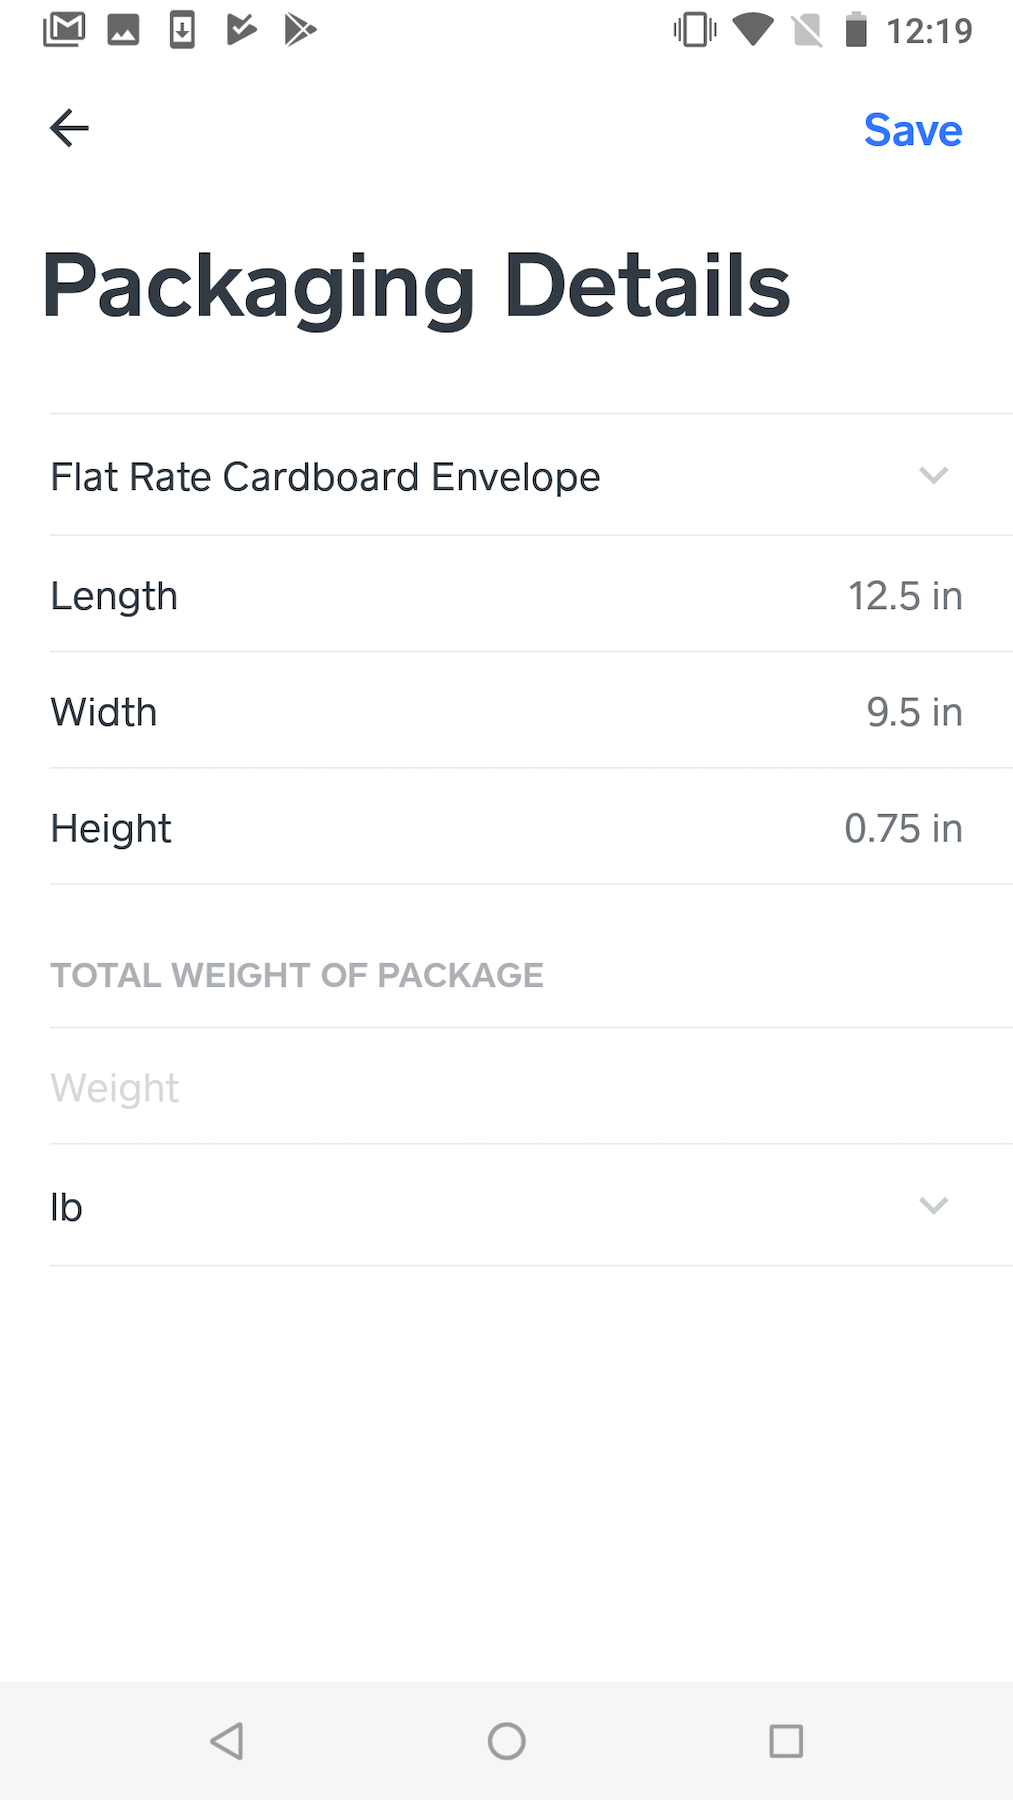
Task: Tap the Wi-Fi status icon
Action: (x=753, y=29)
